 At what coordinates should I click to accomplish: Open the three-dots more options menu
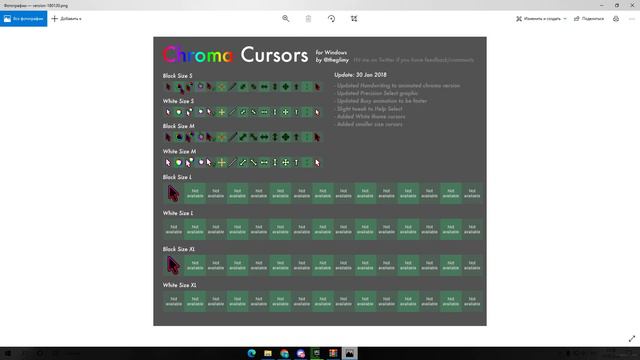point(632,19)
